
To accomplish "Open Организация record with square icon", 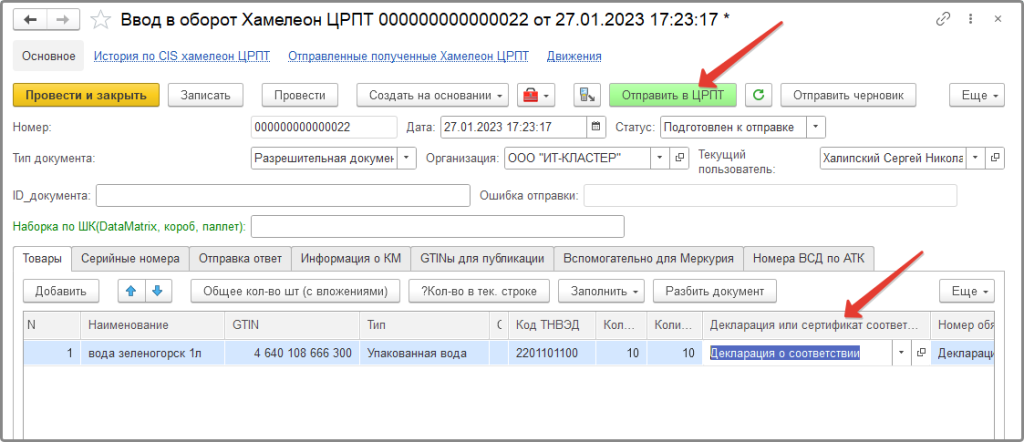I will (680, 158).
